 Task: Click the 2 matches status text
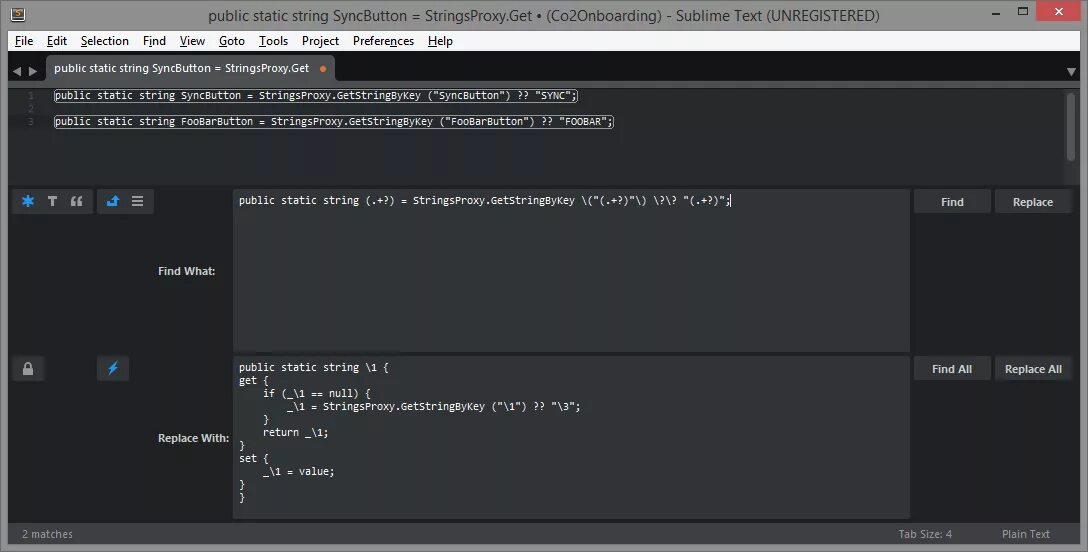click(47, 534)
